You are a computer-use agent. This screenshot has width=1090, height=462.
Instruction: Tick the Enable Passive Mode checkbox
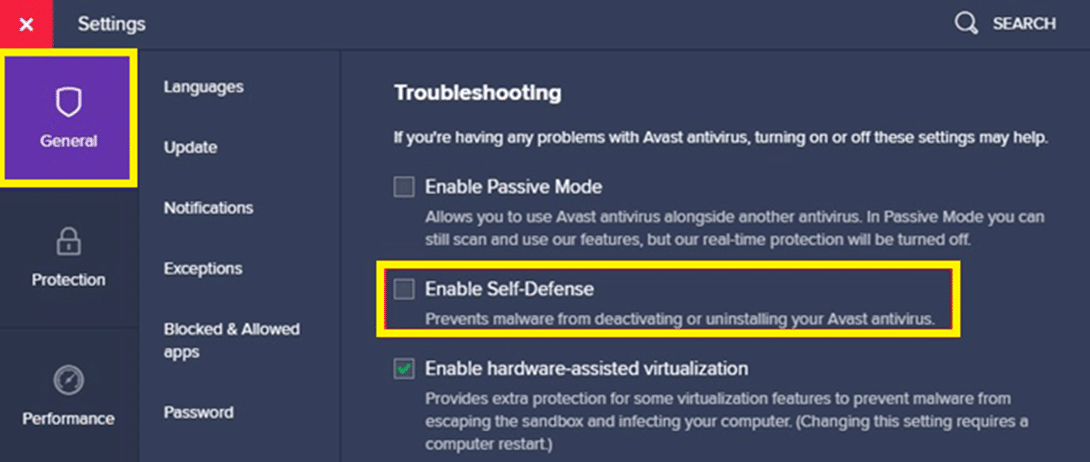(x=404, y=186)
